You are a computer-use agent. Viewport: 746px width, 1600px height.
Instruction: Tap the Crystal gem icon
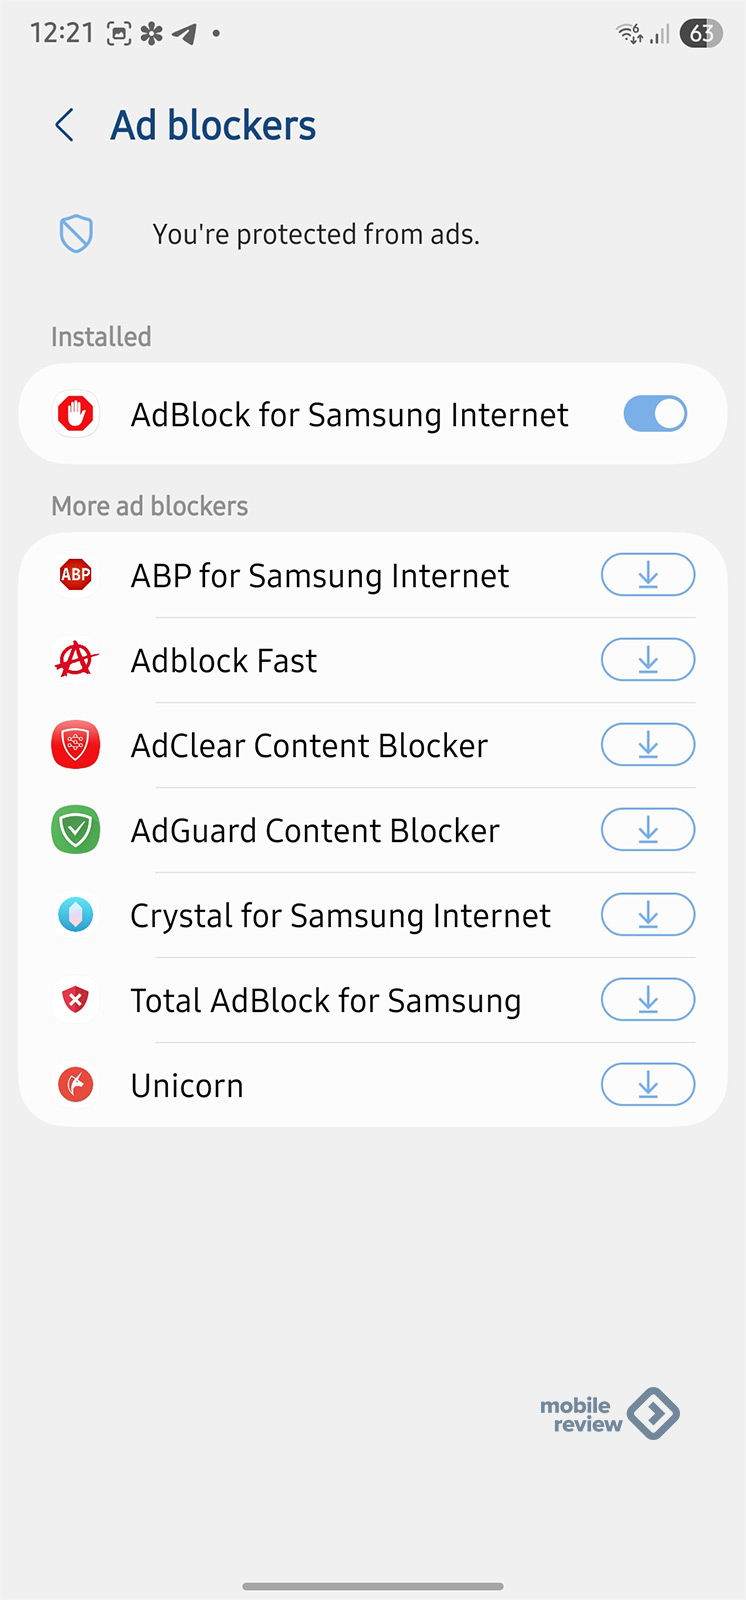pyautogui.click(x=76, y=915)
